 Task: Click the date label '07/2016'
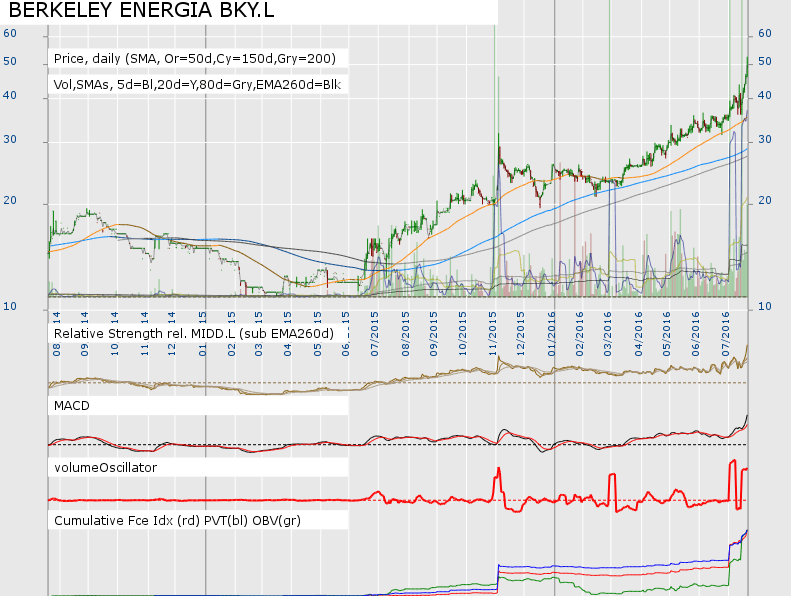tap(726, 334)
